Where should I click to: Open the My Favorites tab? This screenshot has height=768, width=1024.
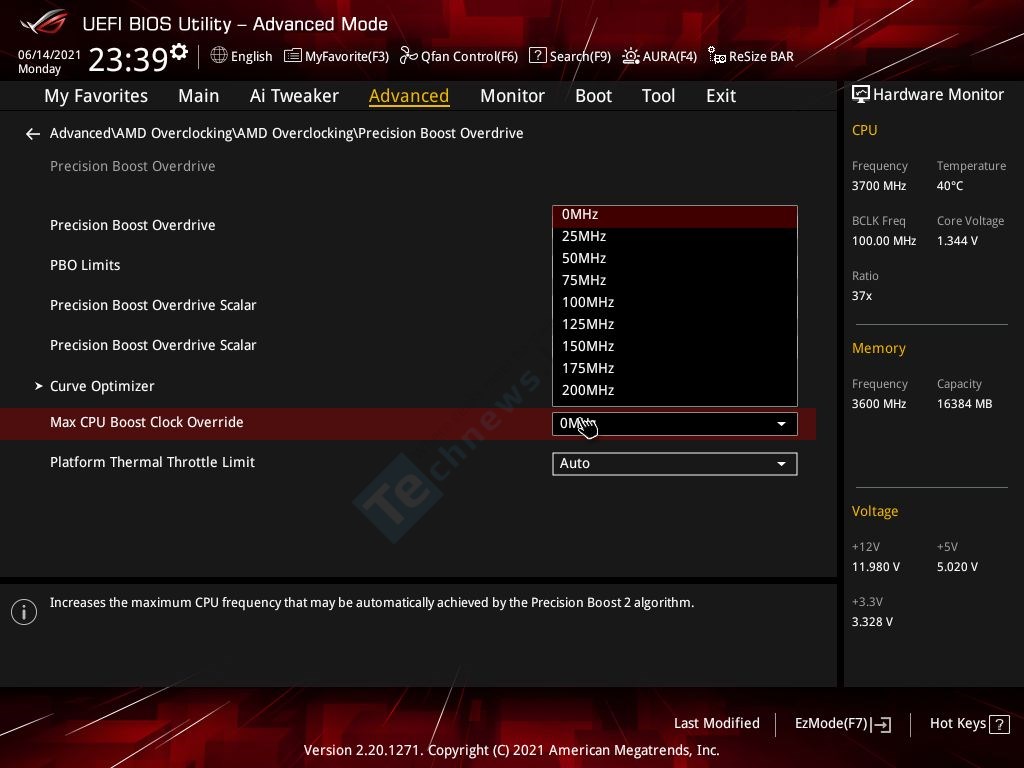[96, 96]
